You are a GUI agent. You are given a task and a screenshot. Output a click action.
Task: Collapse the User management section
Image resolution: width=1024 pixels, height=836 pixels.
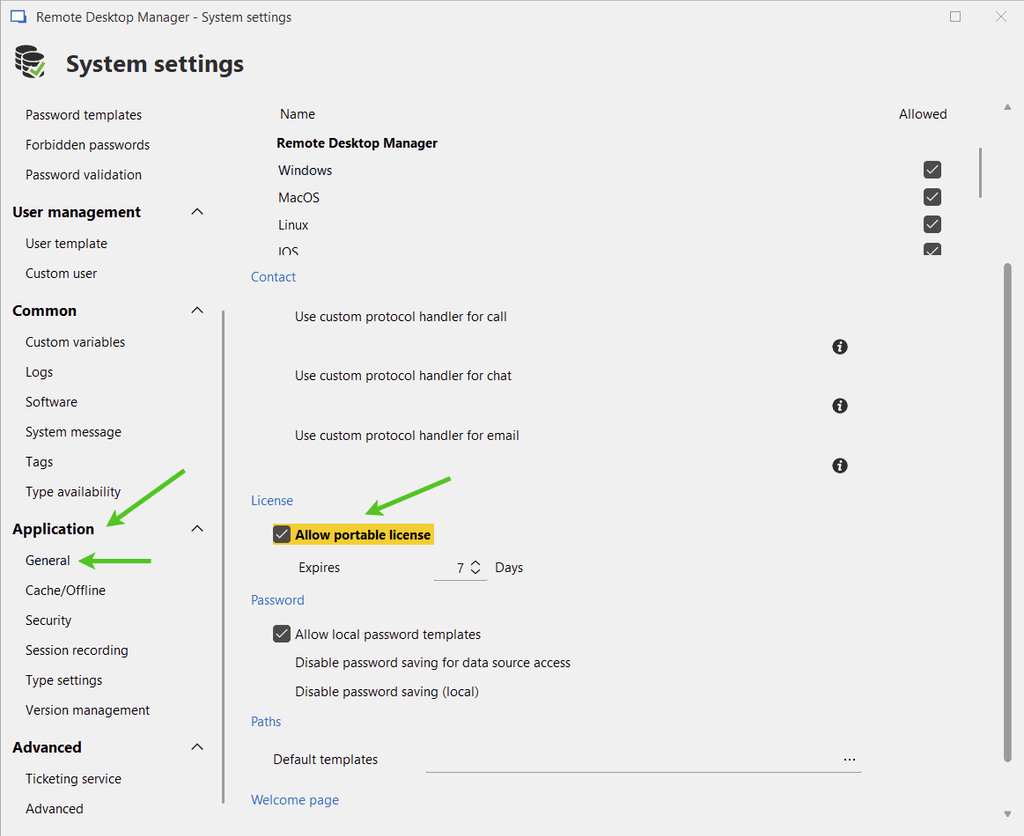click(197, 212)
